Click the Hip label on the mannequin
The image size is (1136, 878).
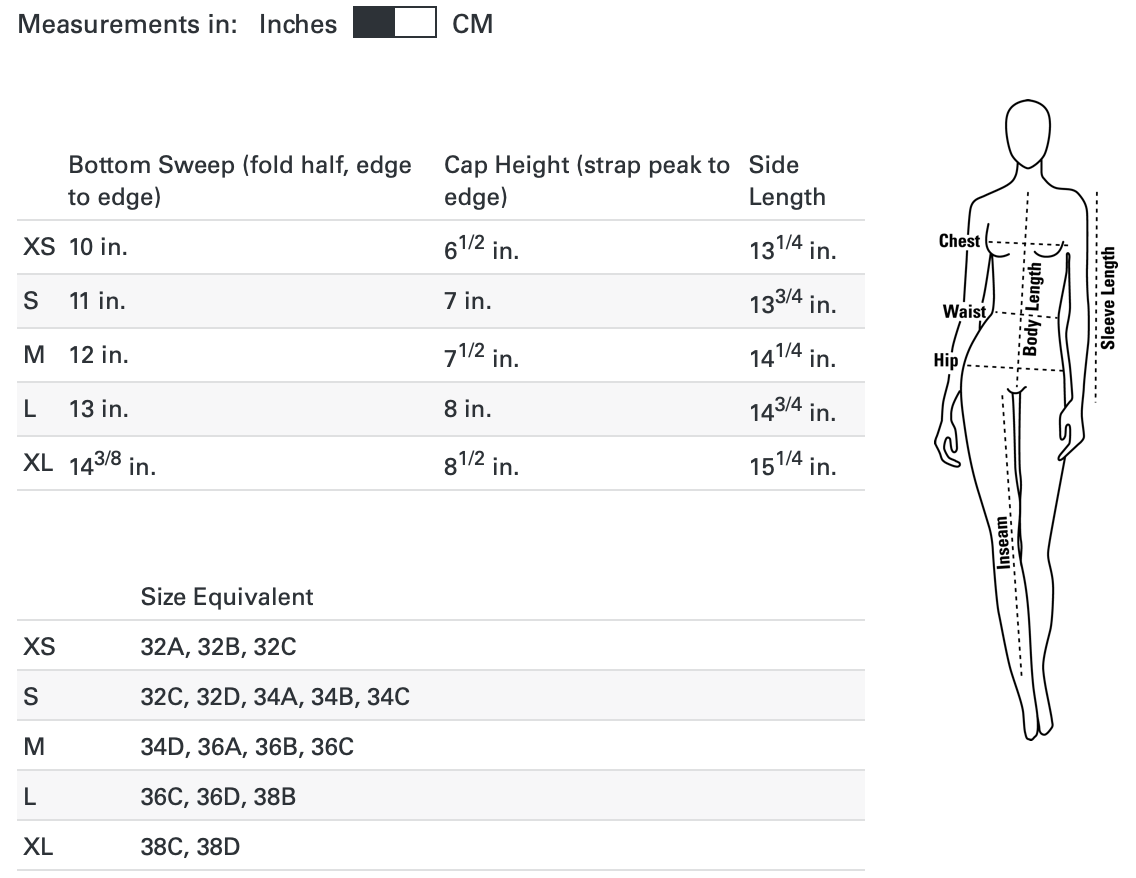tap(946, 360)
